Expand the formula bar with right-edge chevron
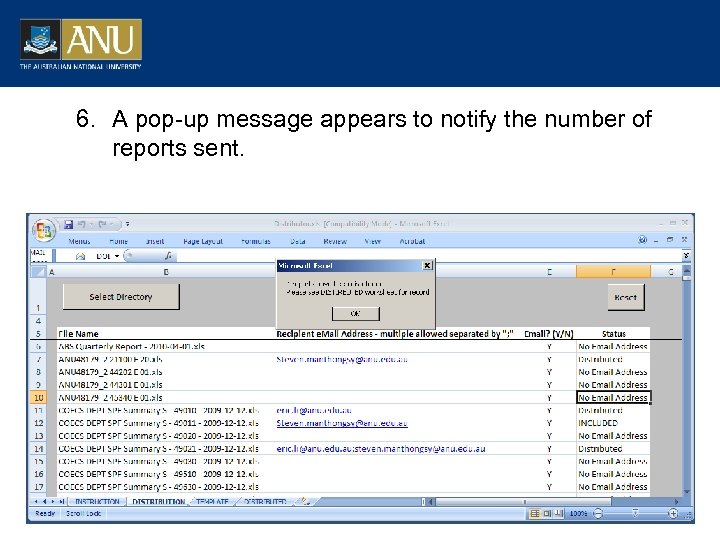 click(x=686, y=255)
